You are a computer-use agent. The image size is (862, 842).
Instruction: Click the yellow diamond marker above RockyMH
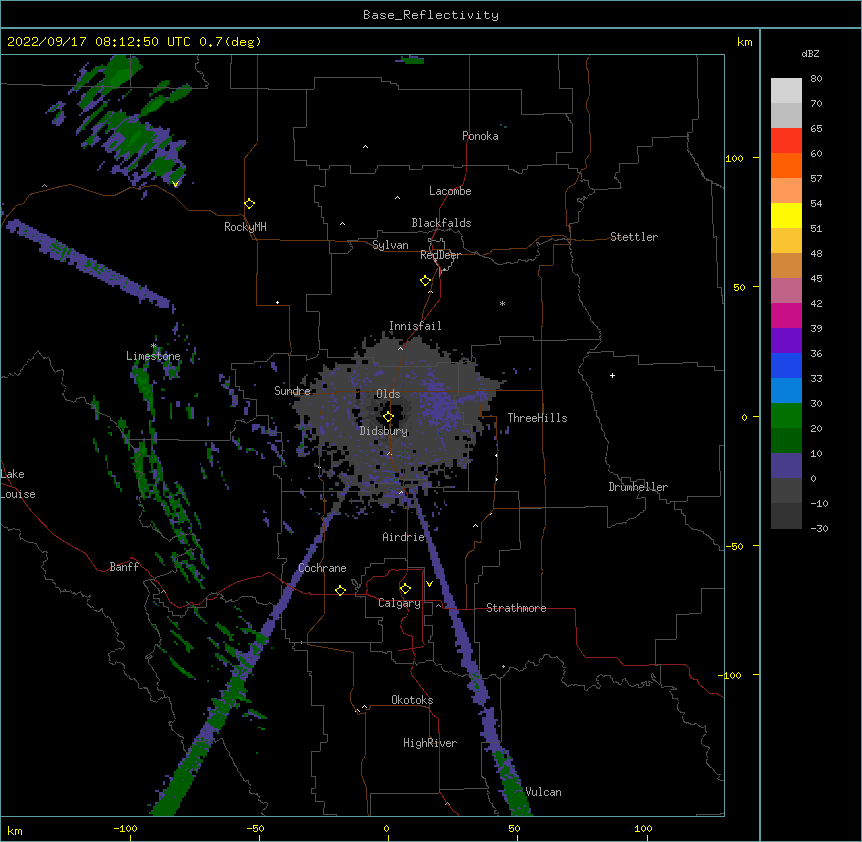coord(249,204)
